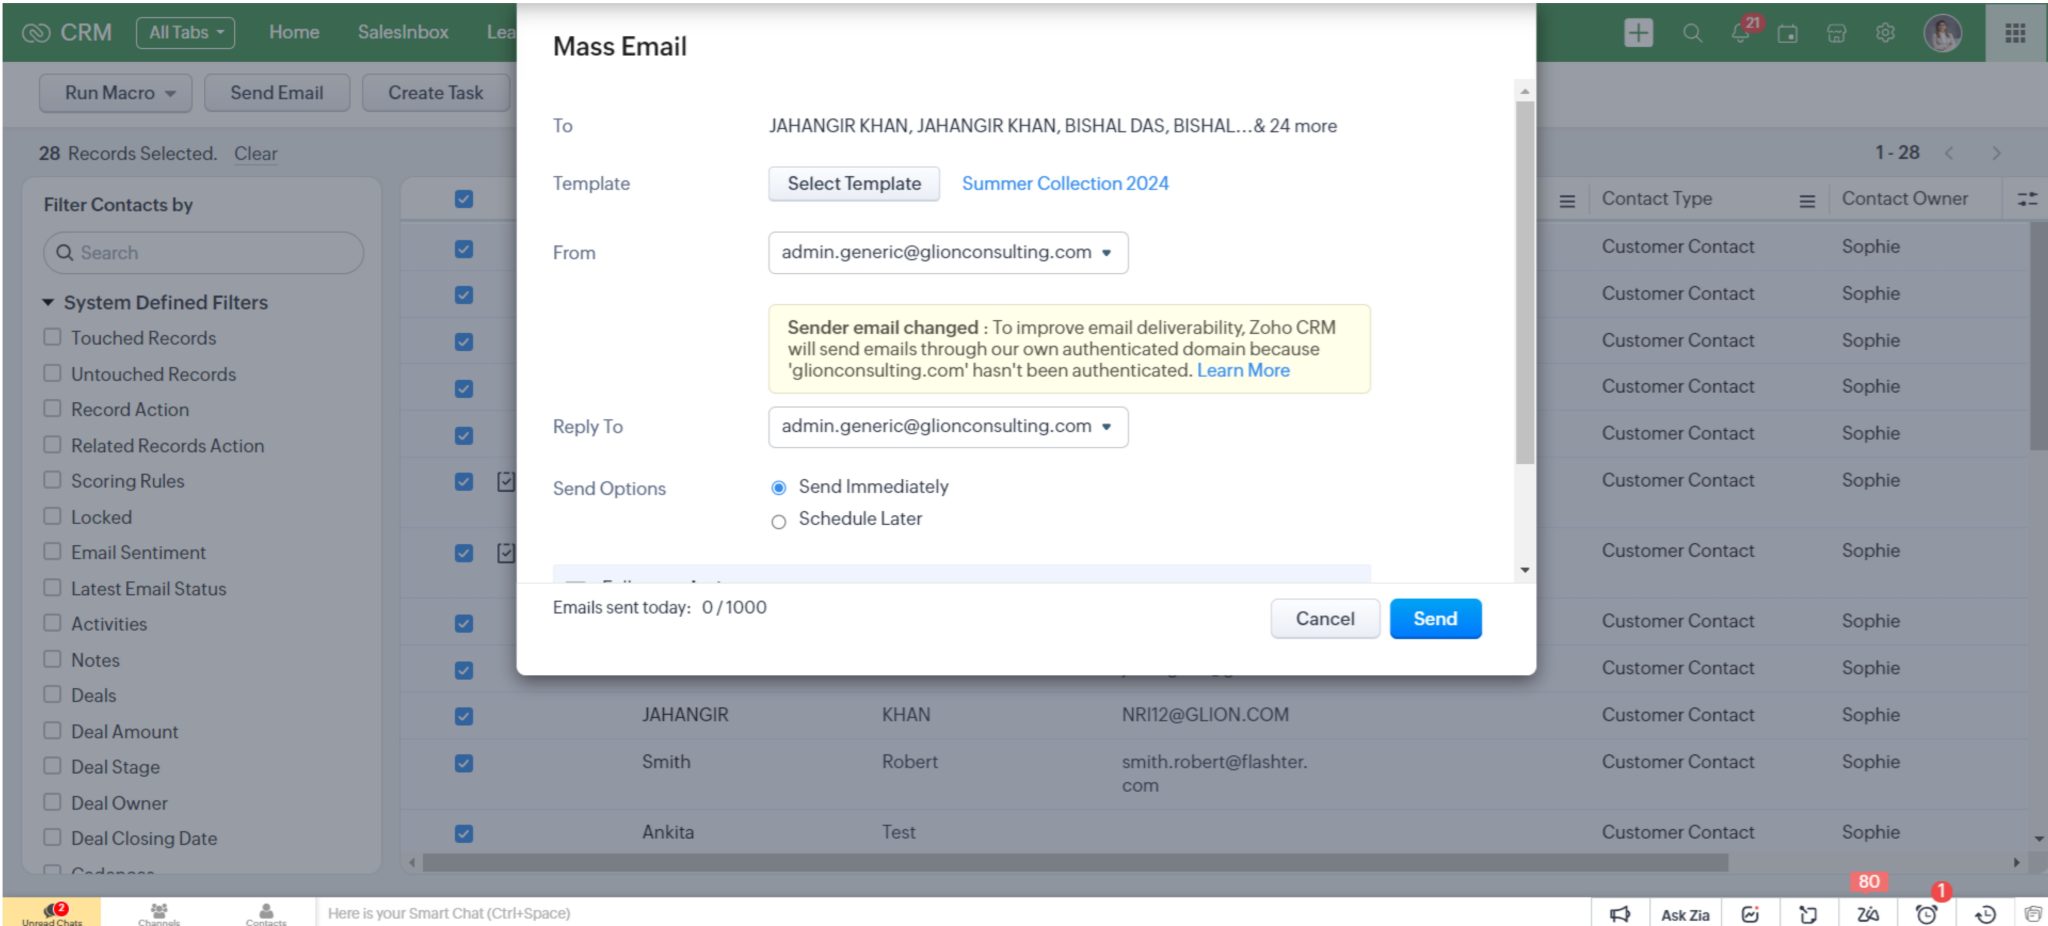Open the Learn More link
The height and width of the screenshot is (926, 2048).
pyautogui.click(x=1243, y=370)
